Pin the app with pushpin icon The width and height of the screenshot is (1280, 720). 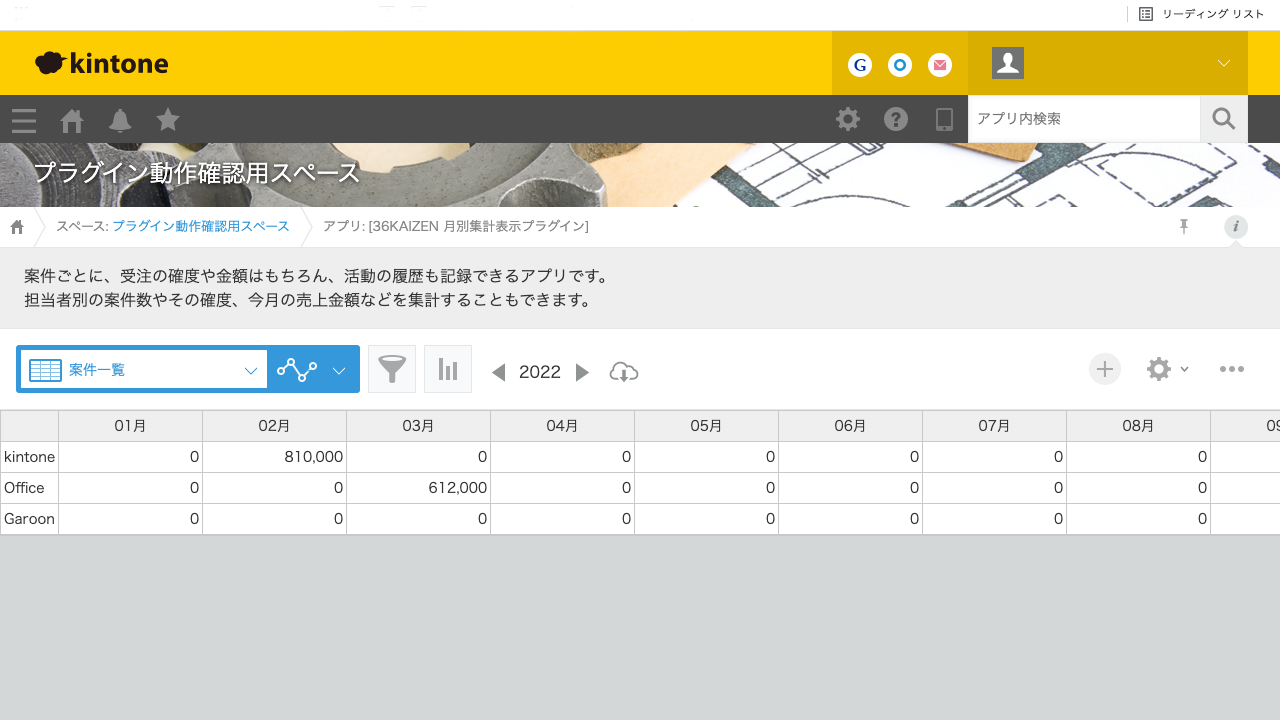click(x=1184, y=227)
